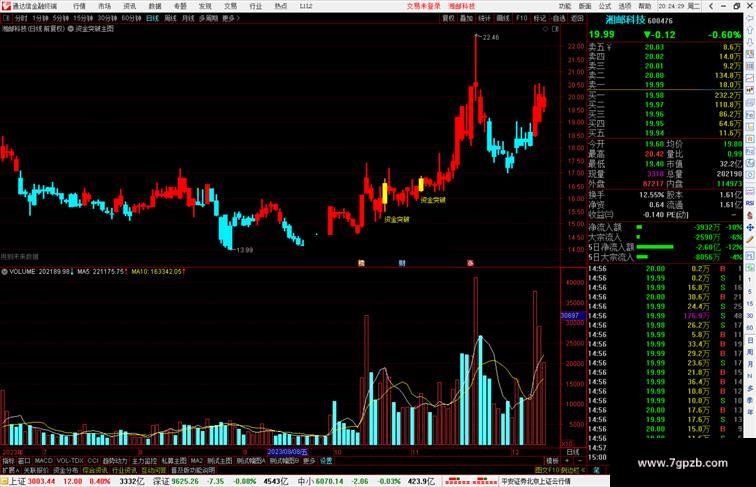Image resolution: width=756 pixels, height=487 pixels.
Task: Open the 资讯 menu
Action: (x=129, y=6)
